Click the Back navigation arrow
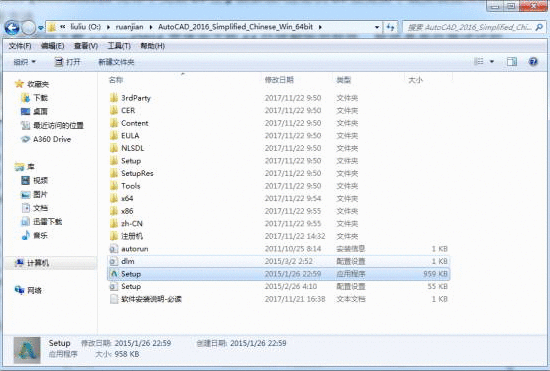The height and width of the screenshot is (371, 550). click(12, 27)
